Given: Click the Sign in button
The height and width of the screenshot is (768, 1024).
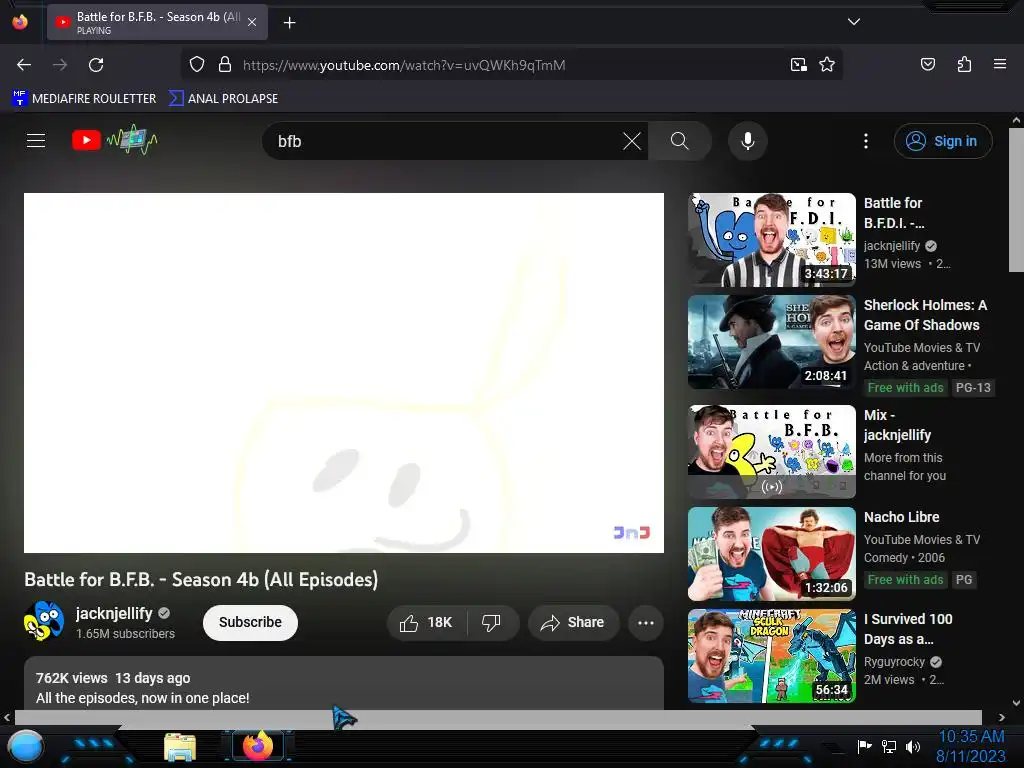Looking at the screenshot, I should 943,141.
